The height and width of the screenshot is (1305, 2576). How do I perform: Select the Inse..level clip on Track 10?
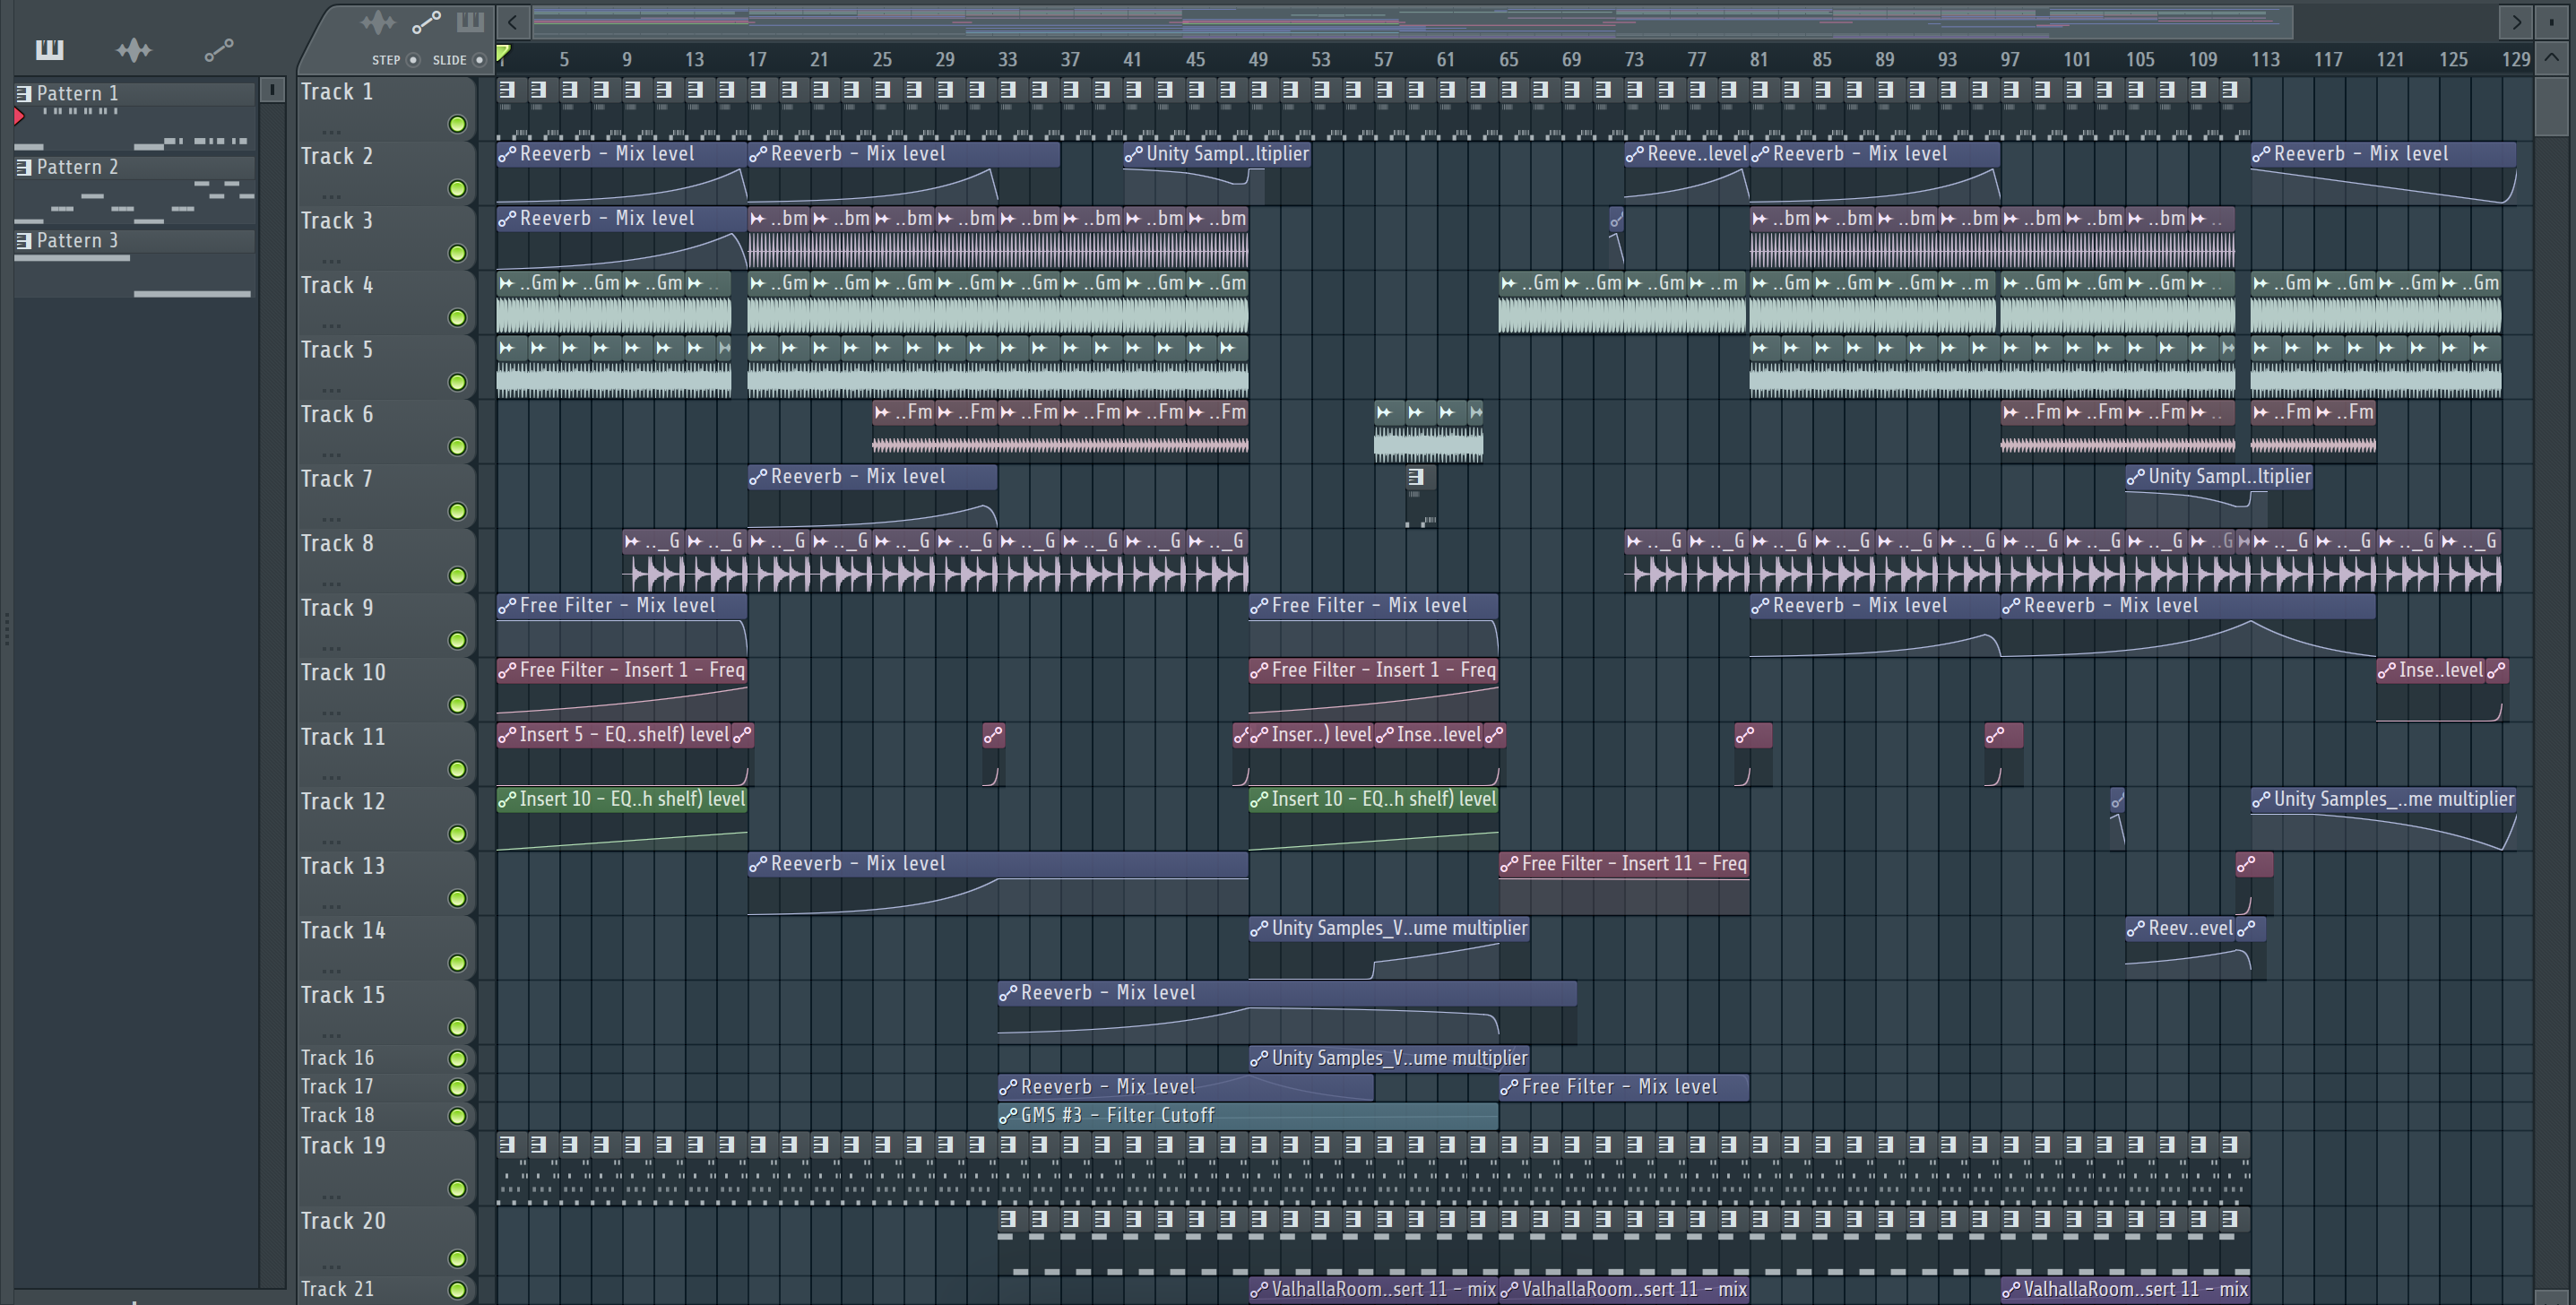click(x=2431, y=690)
